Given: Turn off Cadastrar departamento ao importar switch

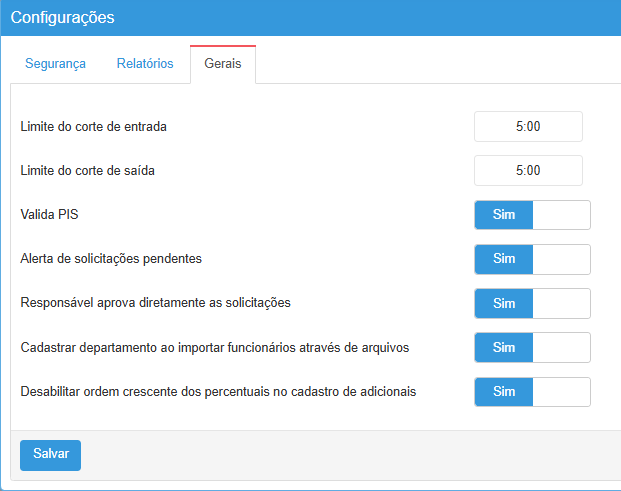Looking at the screenshot, I should click(x=532, y=347).
